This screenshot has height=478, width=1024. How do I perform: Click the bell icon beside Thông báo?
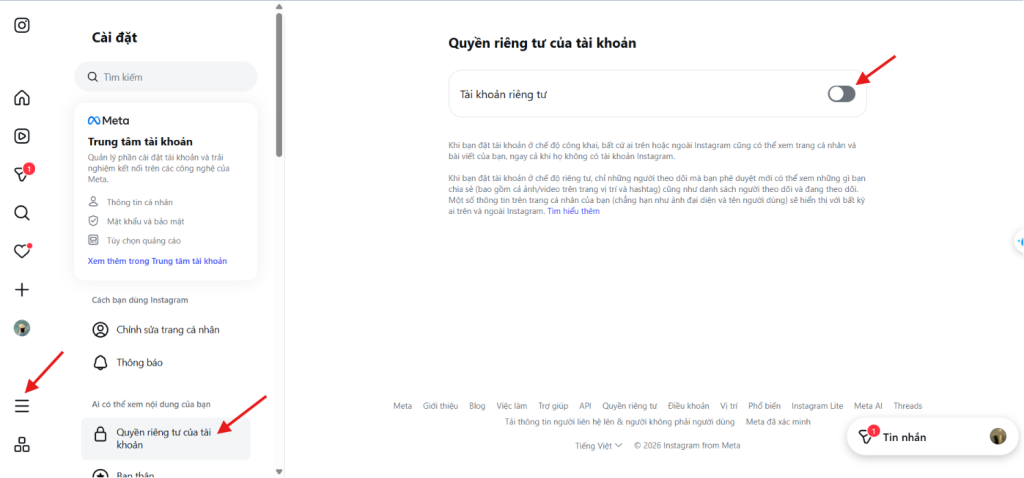coord(100,362)
